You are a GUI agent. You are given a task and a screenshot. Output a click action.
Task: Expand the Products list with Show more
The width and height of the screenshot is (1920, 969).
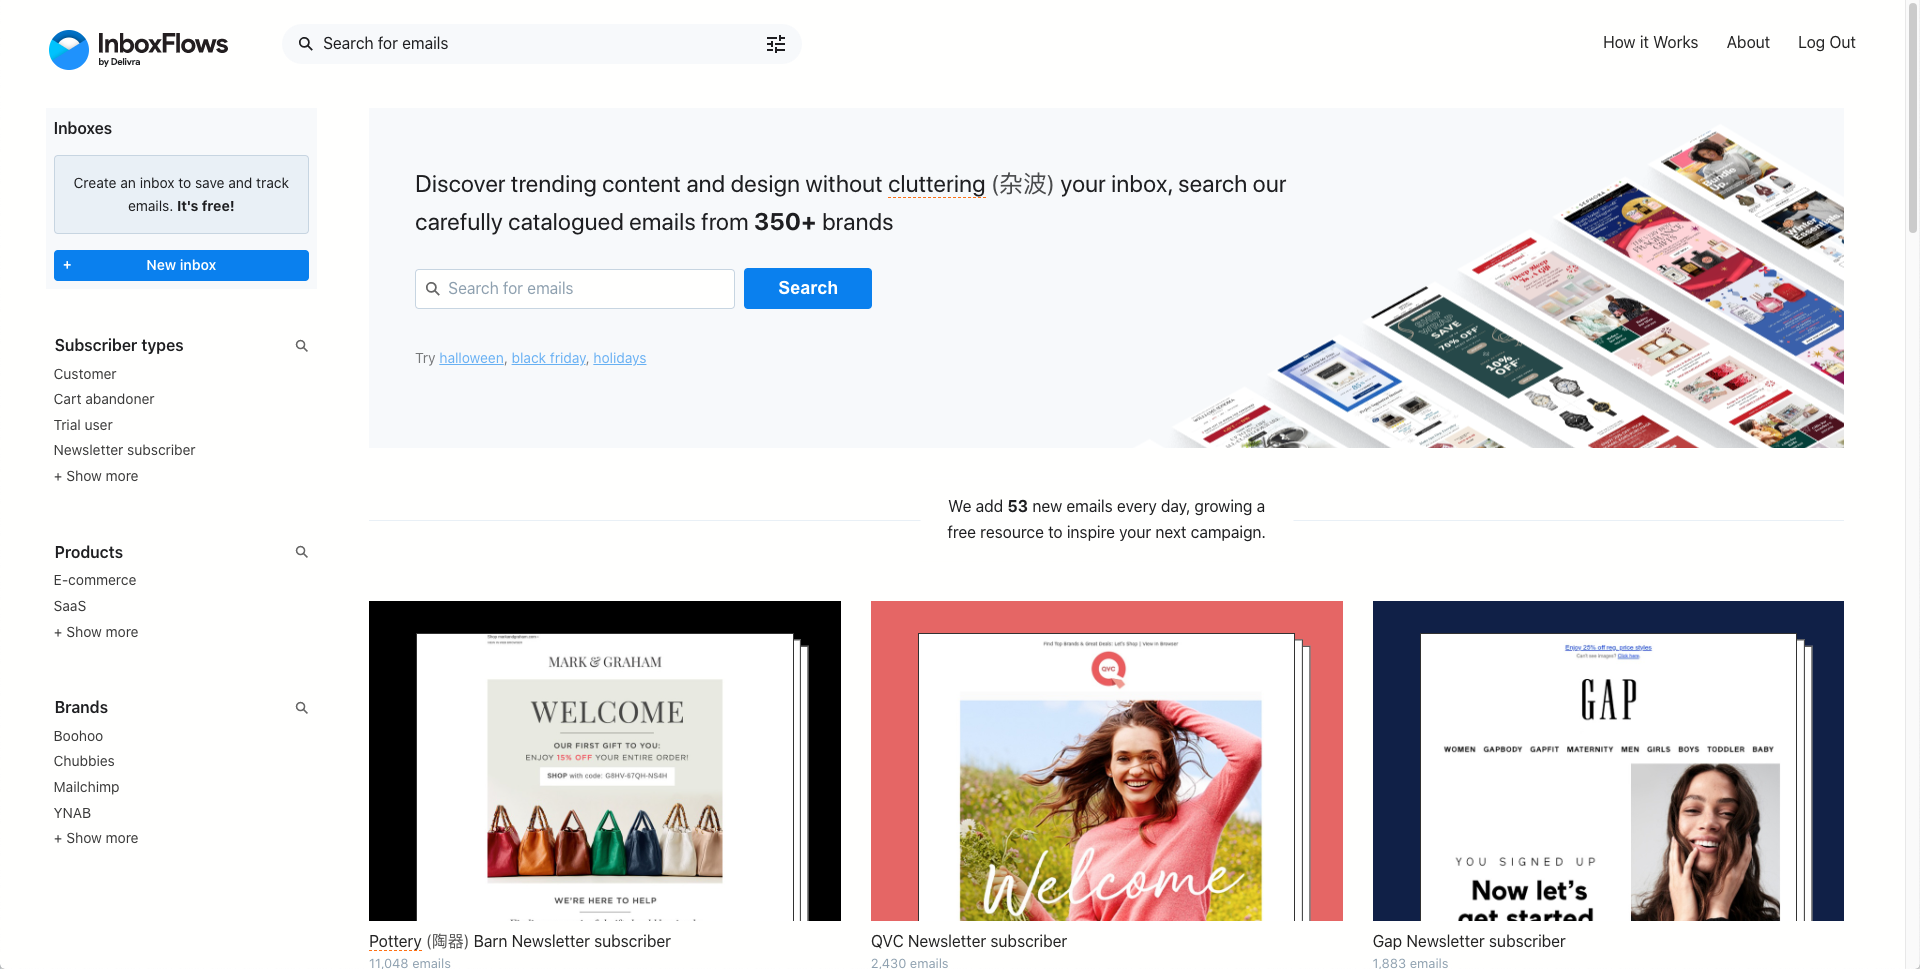pyautogui.click(x=96, y=632)
